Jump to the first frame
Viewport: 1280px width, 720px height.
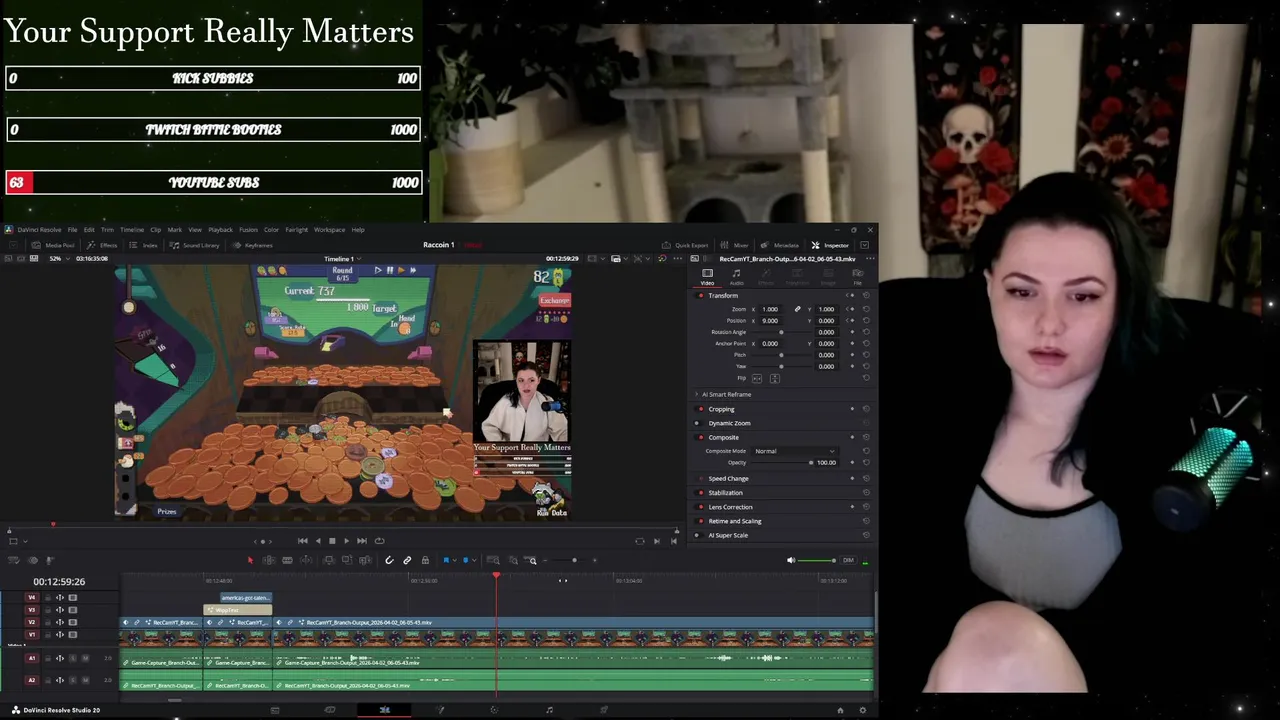(303, 541)
